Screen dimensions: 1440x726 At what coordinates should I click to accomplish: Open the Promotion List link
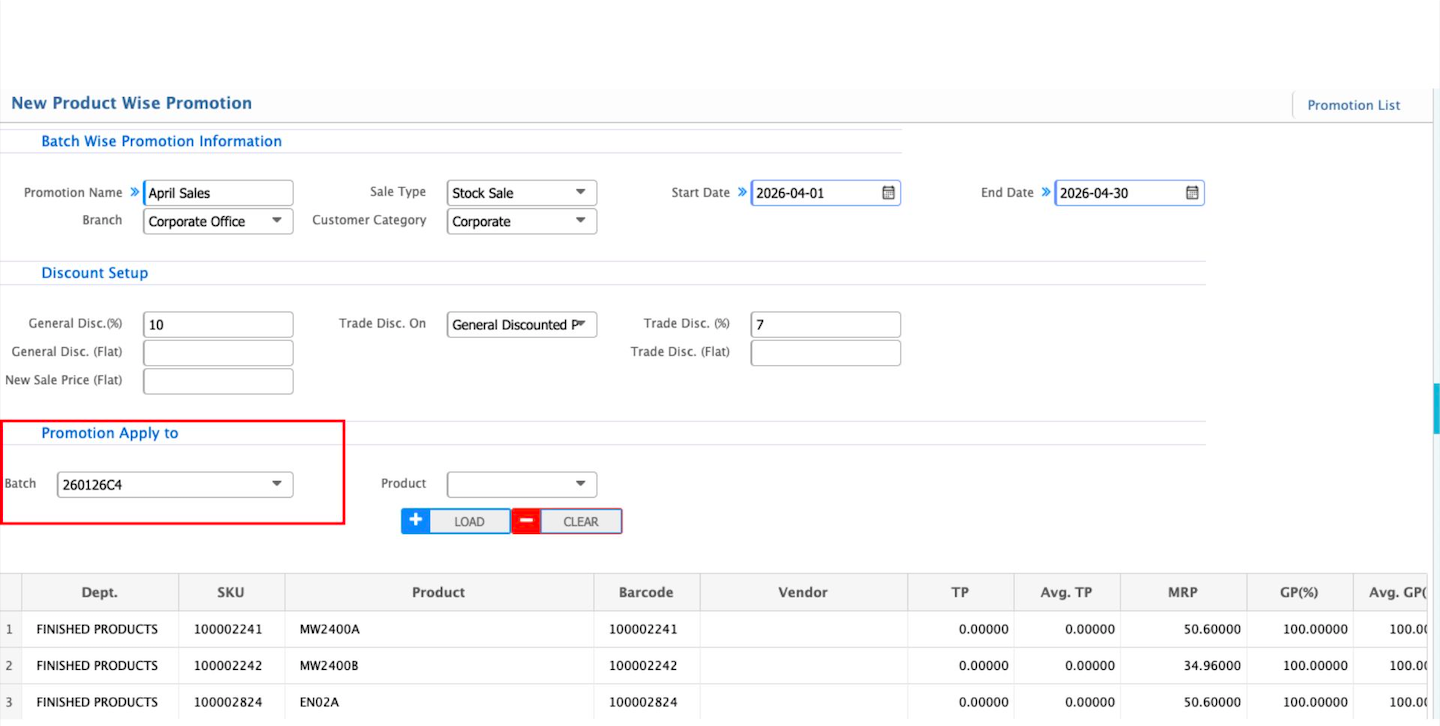1353,105
